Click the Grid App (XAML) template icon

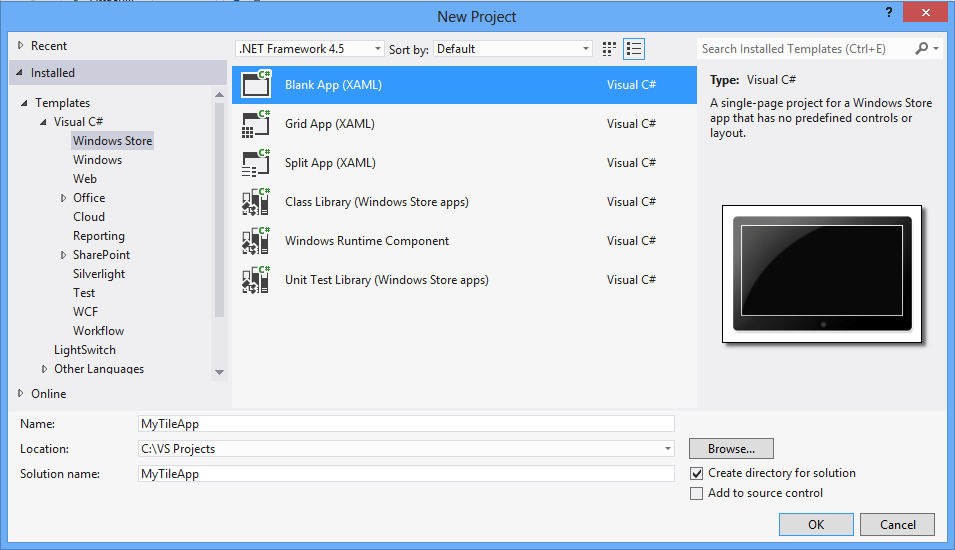coord(256,124)
